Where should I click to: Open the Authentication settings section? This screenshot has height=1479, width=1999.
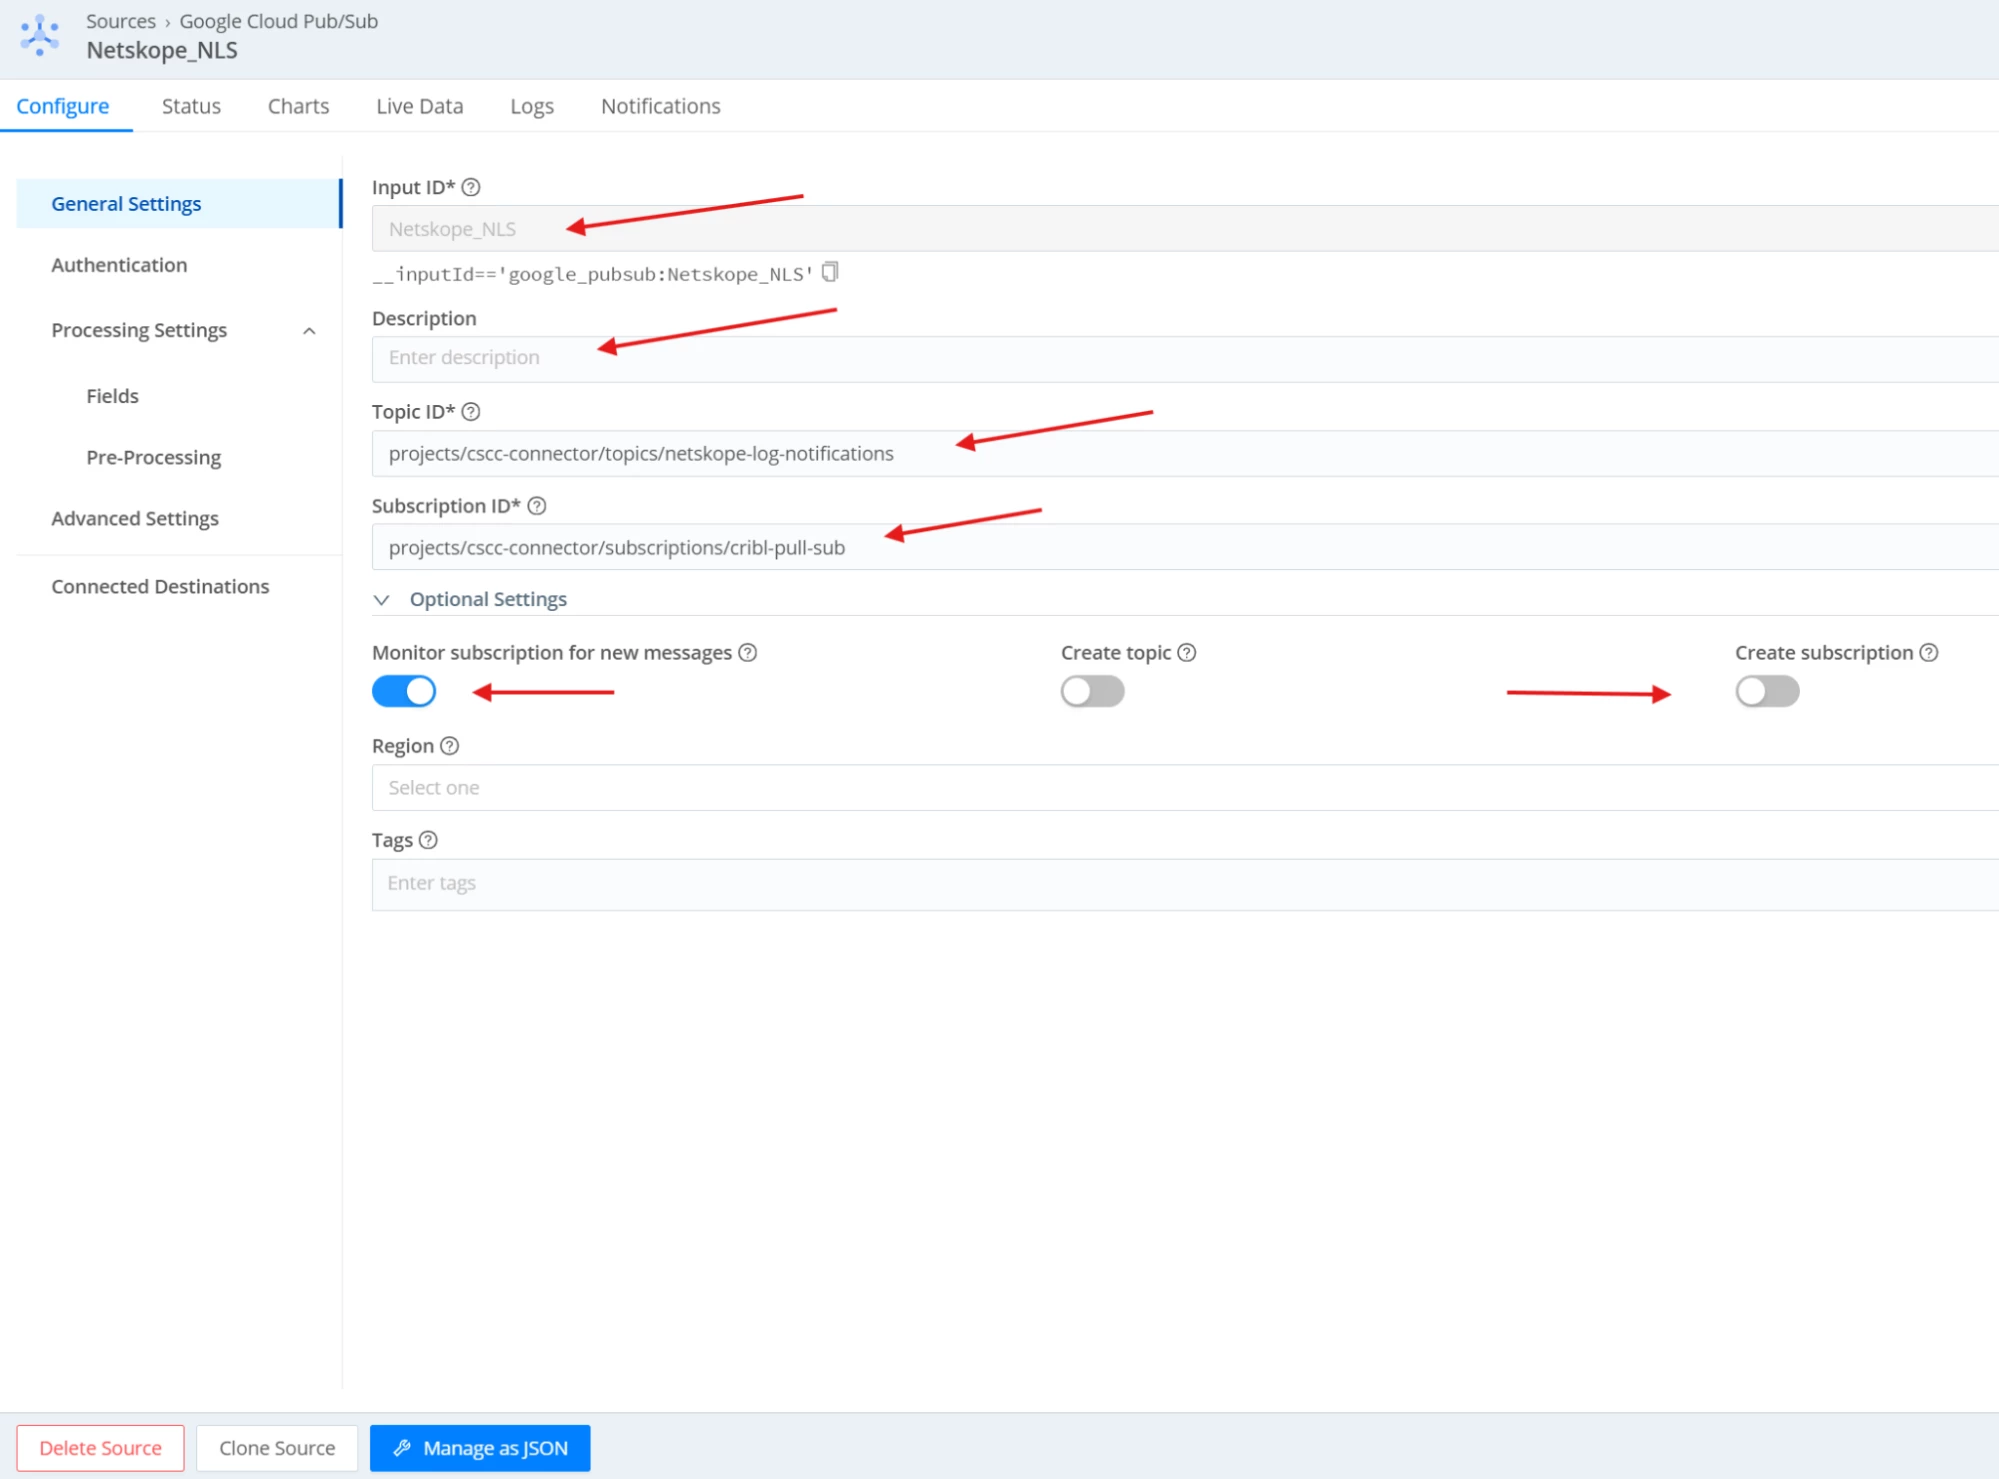pos(119,265)
